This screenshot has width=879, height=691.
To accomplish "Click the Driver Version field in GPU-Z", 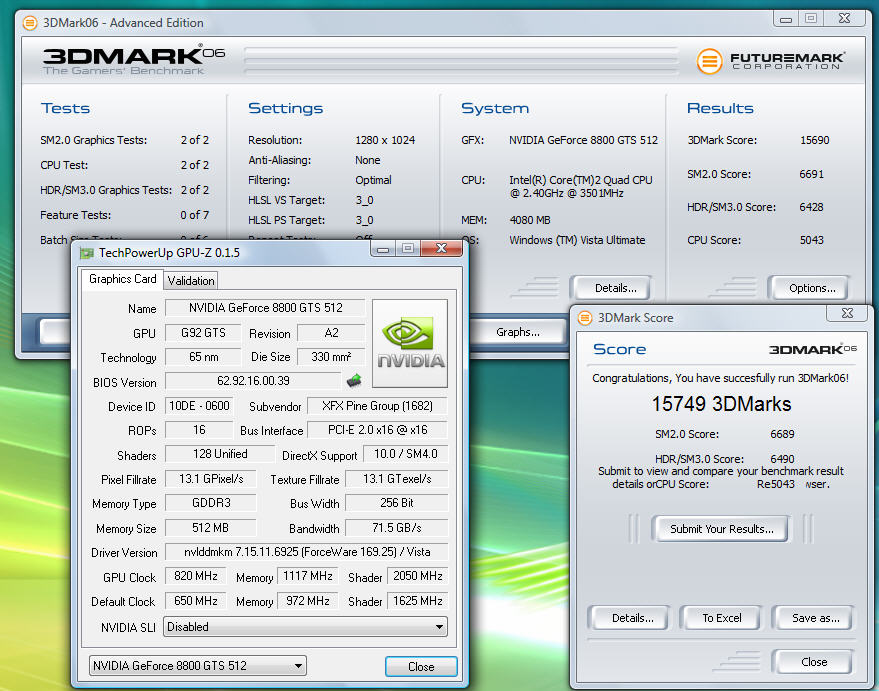I will (x=307, y=552).
